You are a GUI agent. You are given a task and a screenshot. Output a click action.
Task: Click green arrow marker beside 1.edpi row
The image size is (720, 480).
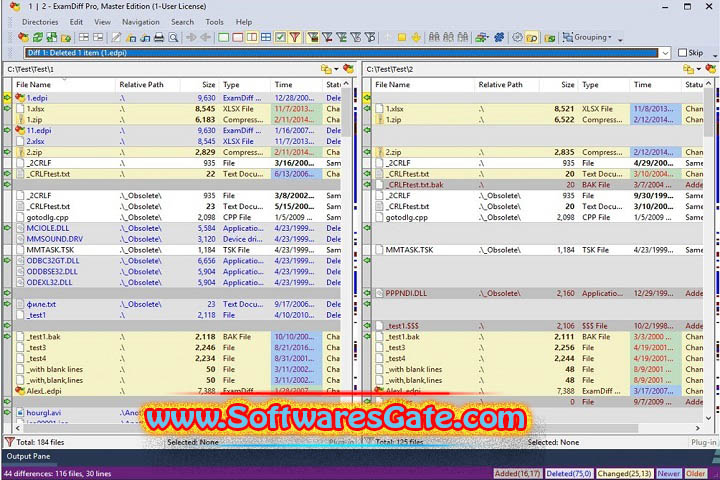click(x=7, y=98)
